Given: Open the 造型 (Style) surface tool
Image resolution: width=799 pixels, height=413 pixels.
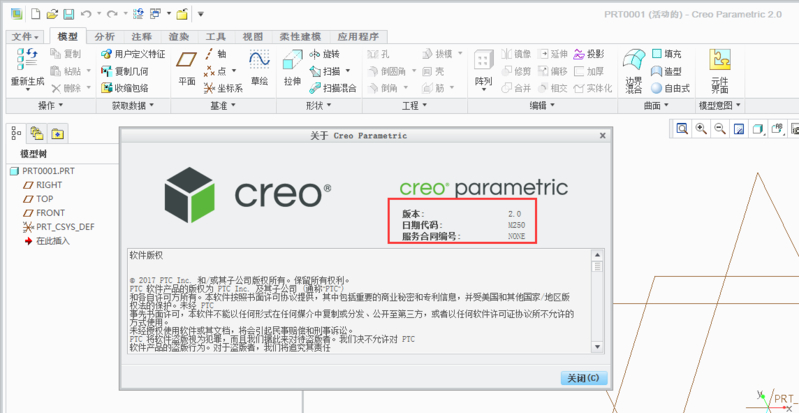Looking at the screenshot, I should click(x=667, y=71).
